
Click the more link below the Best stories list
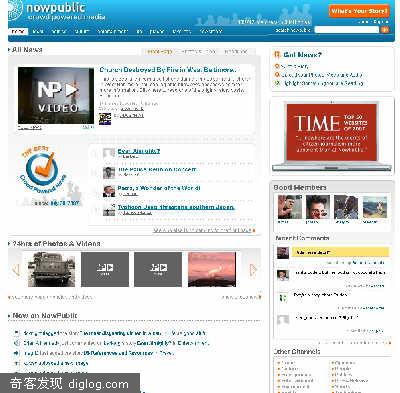pos(204,230)
